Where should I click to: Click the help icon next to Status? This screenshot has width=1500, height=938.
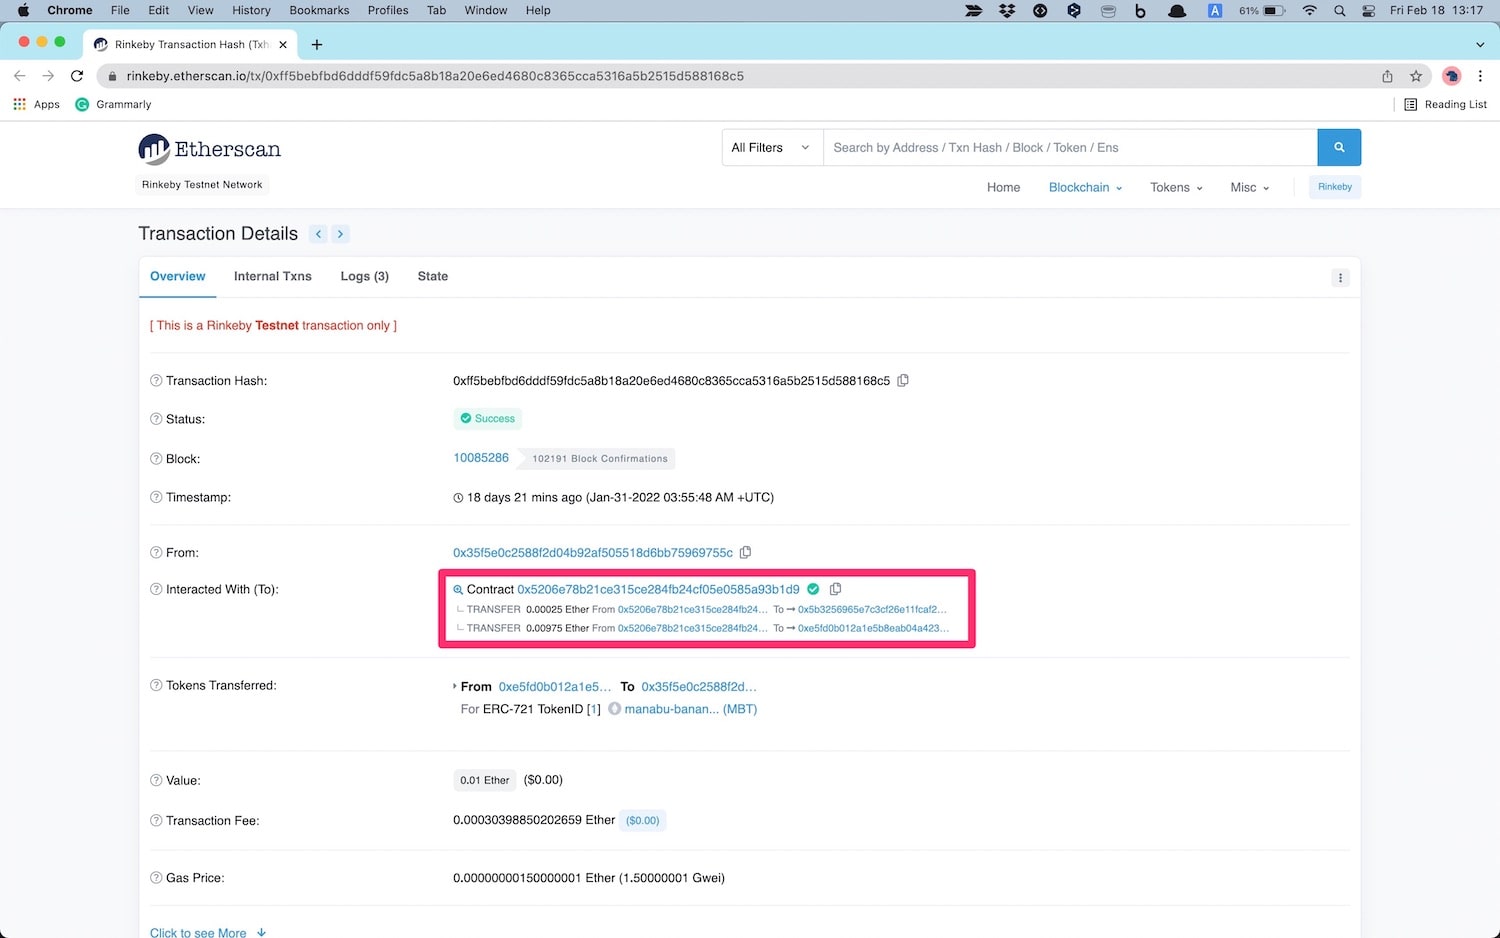tap(156, 419)
